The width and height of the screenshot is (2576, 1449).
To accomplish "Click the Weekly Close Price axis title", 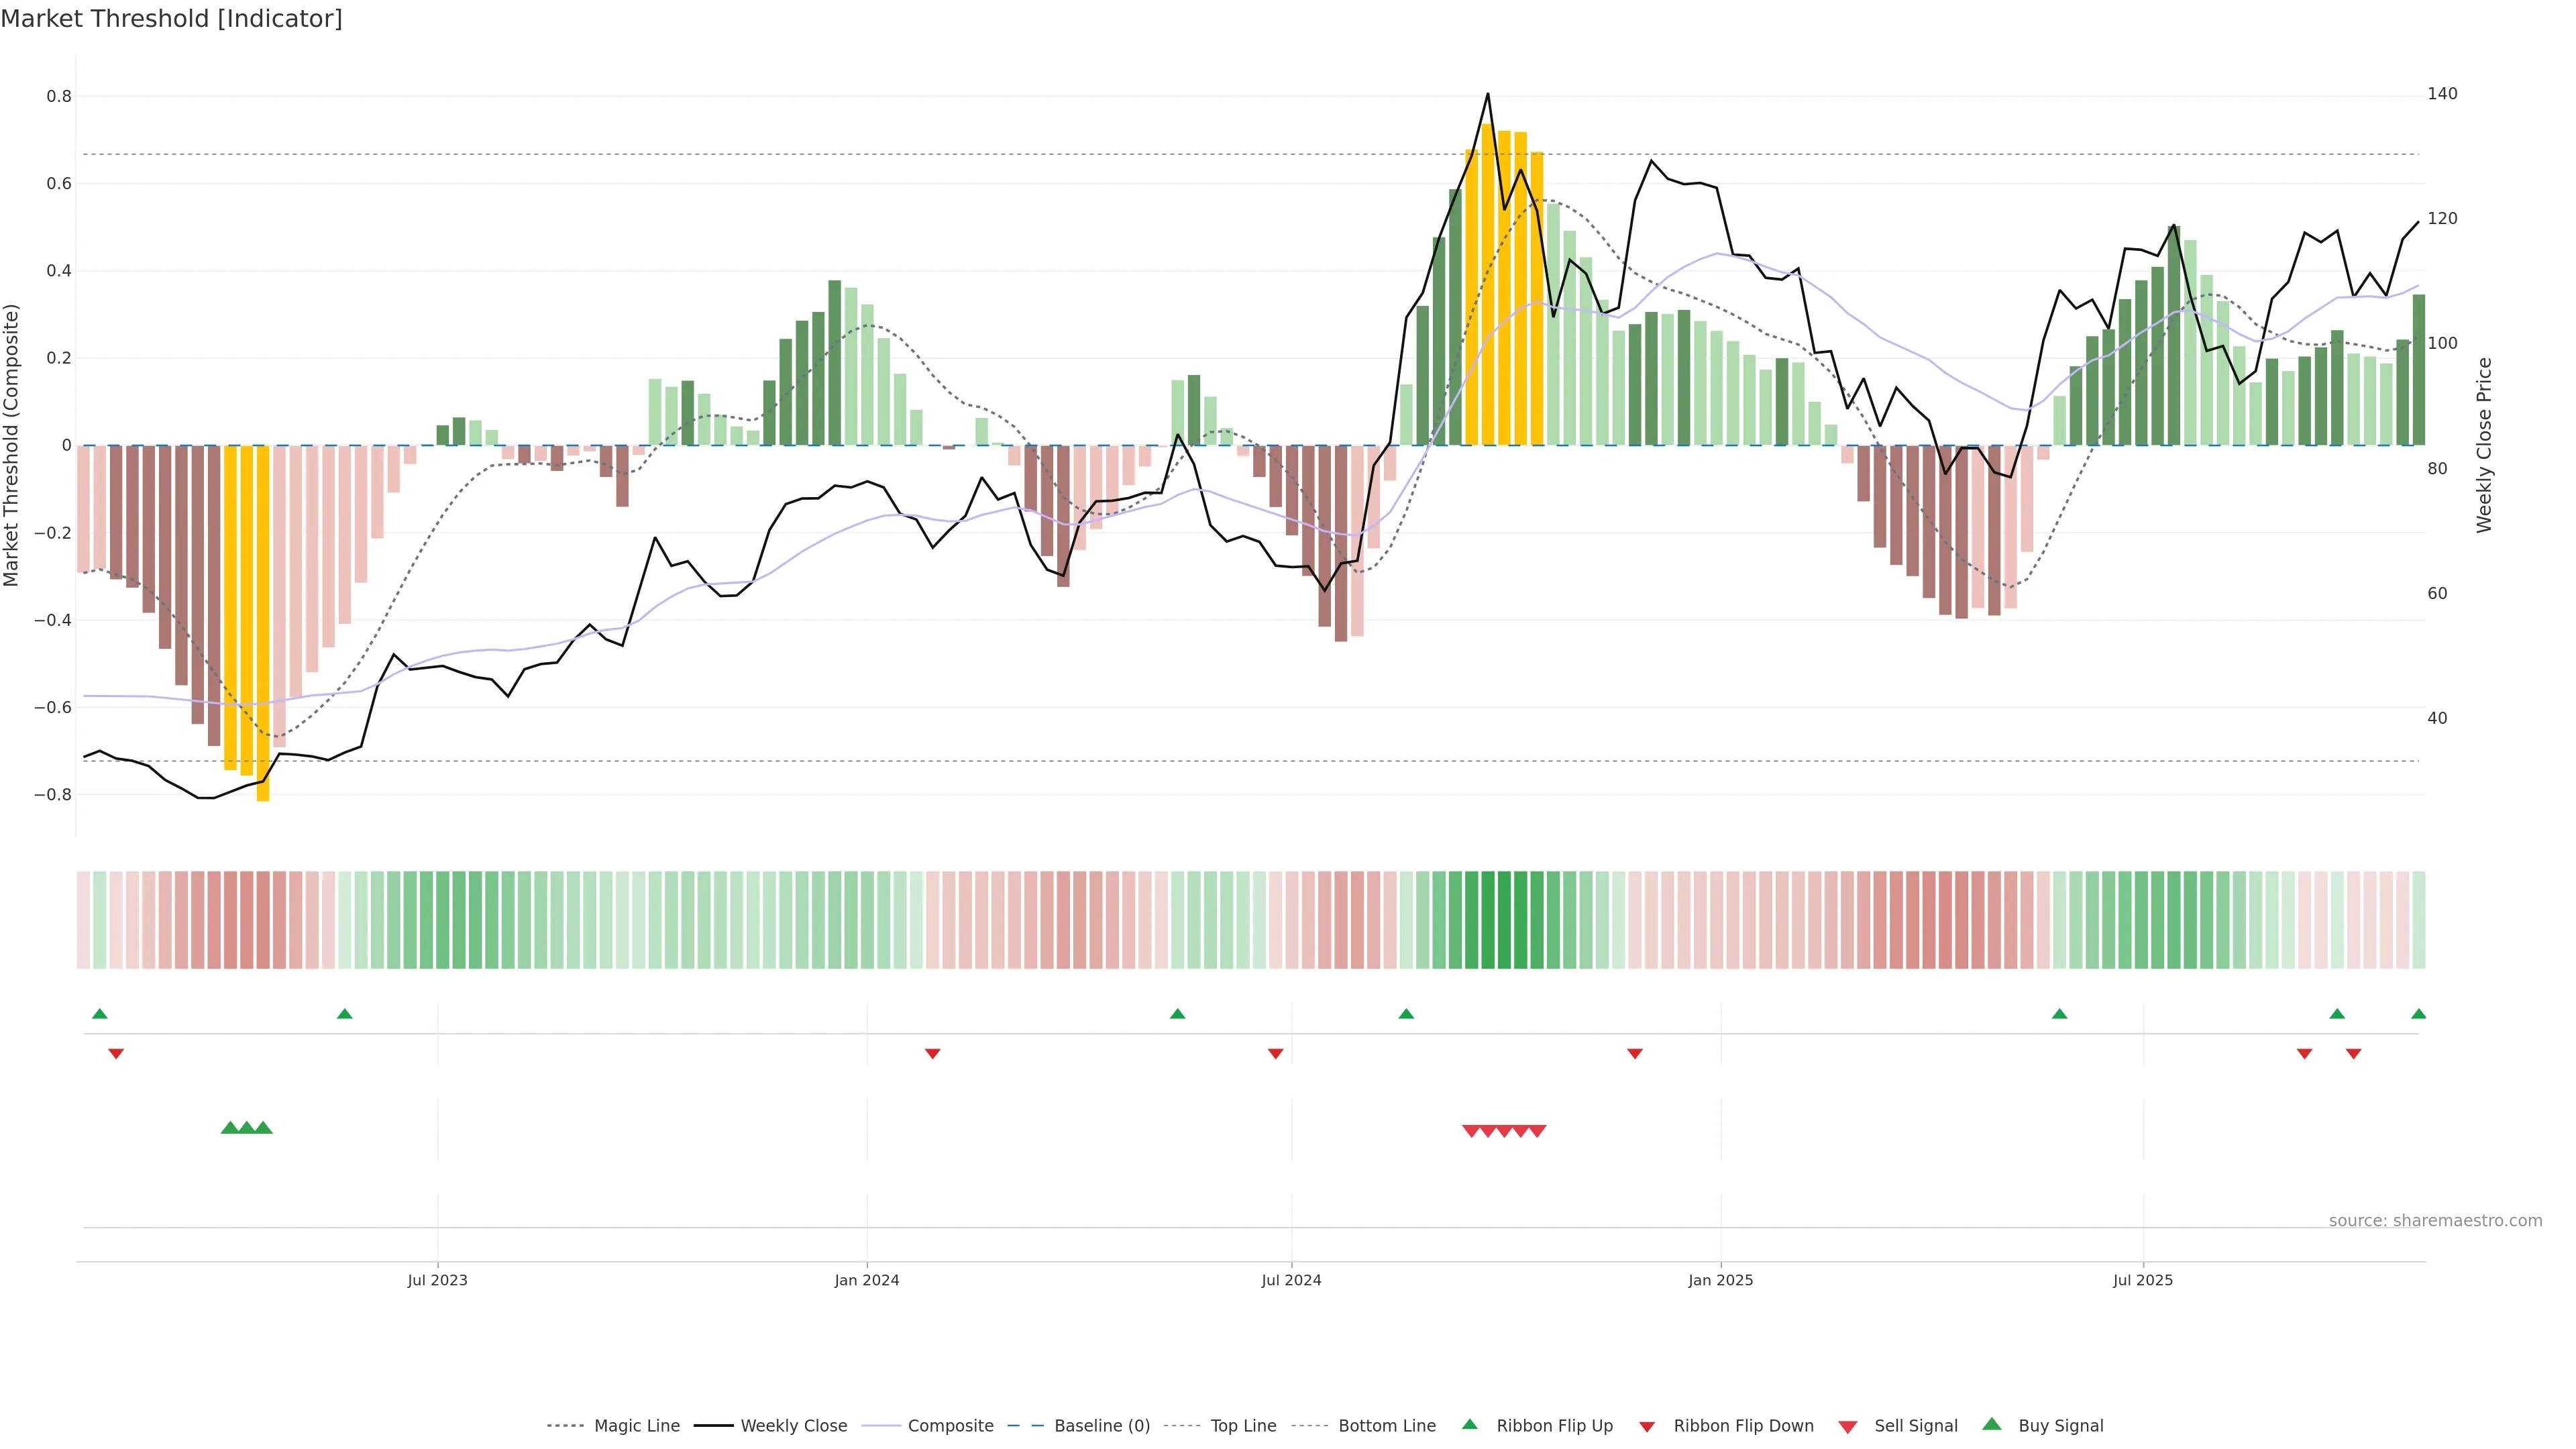I will 2485,445.
